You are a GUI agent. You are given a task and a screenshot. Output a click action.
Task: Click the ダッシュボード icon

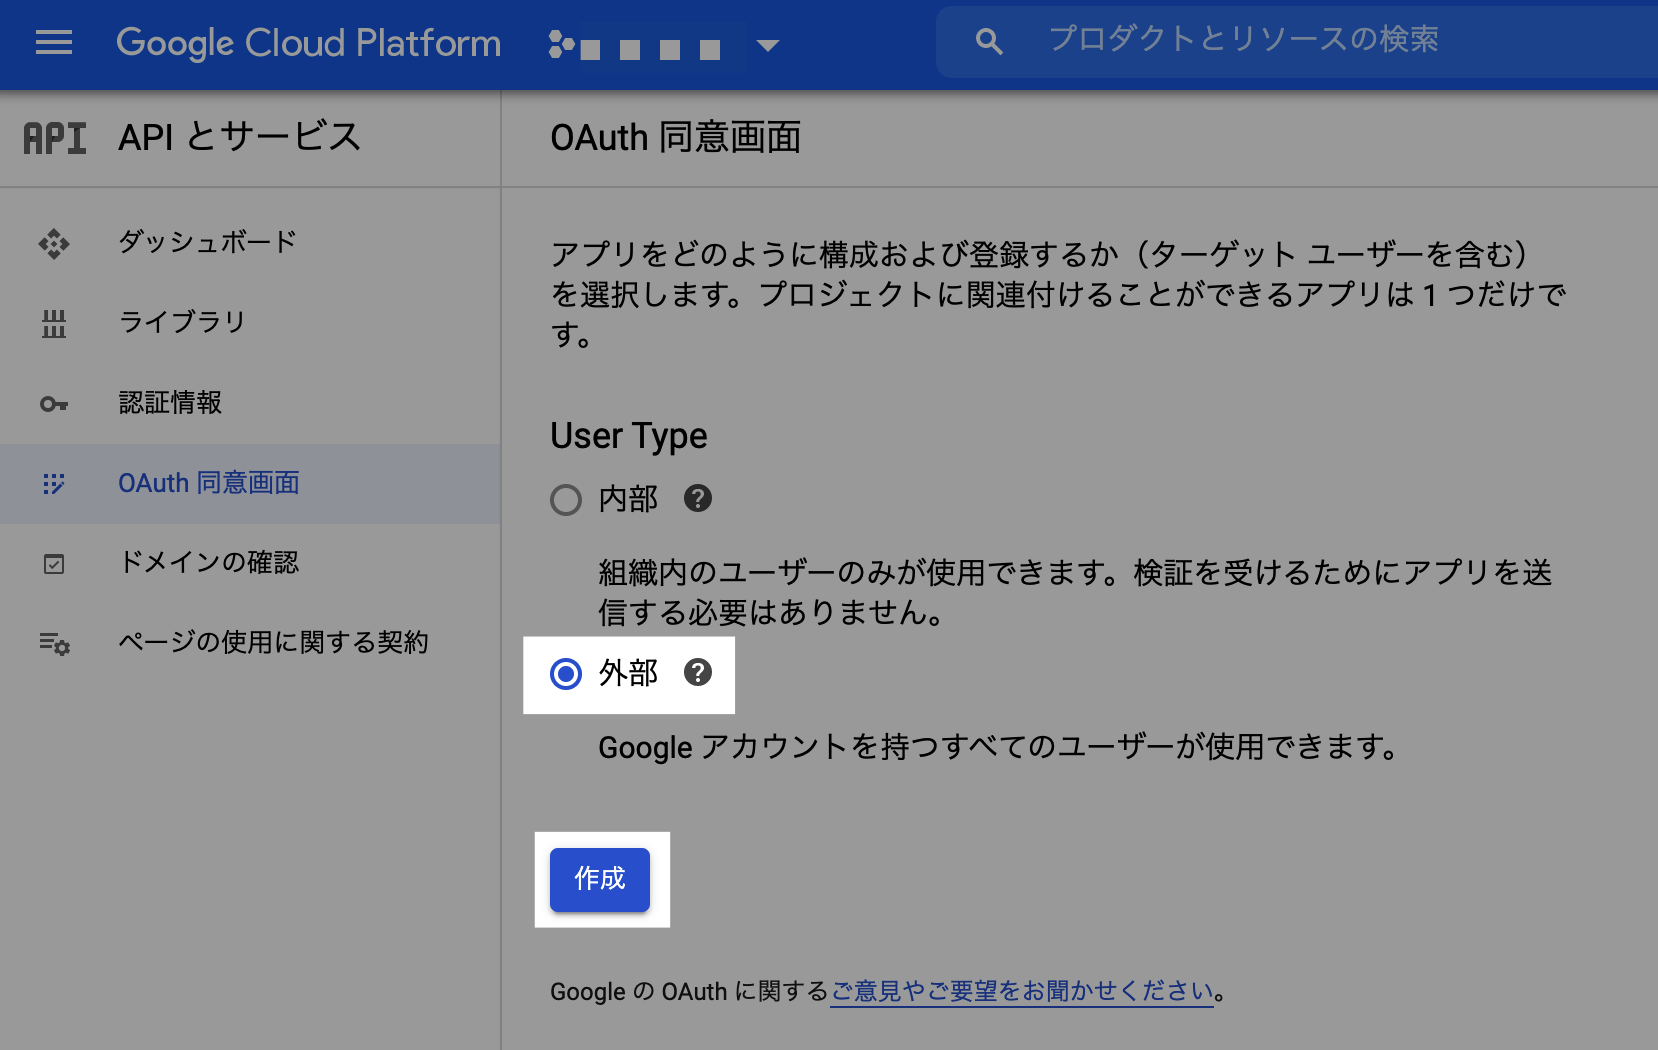pos(54,243)
